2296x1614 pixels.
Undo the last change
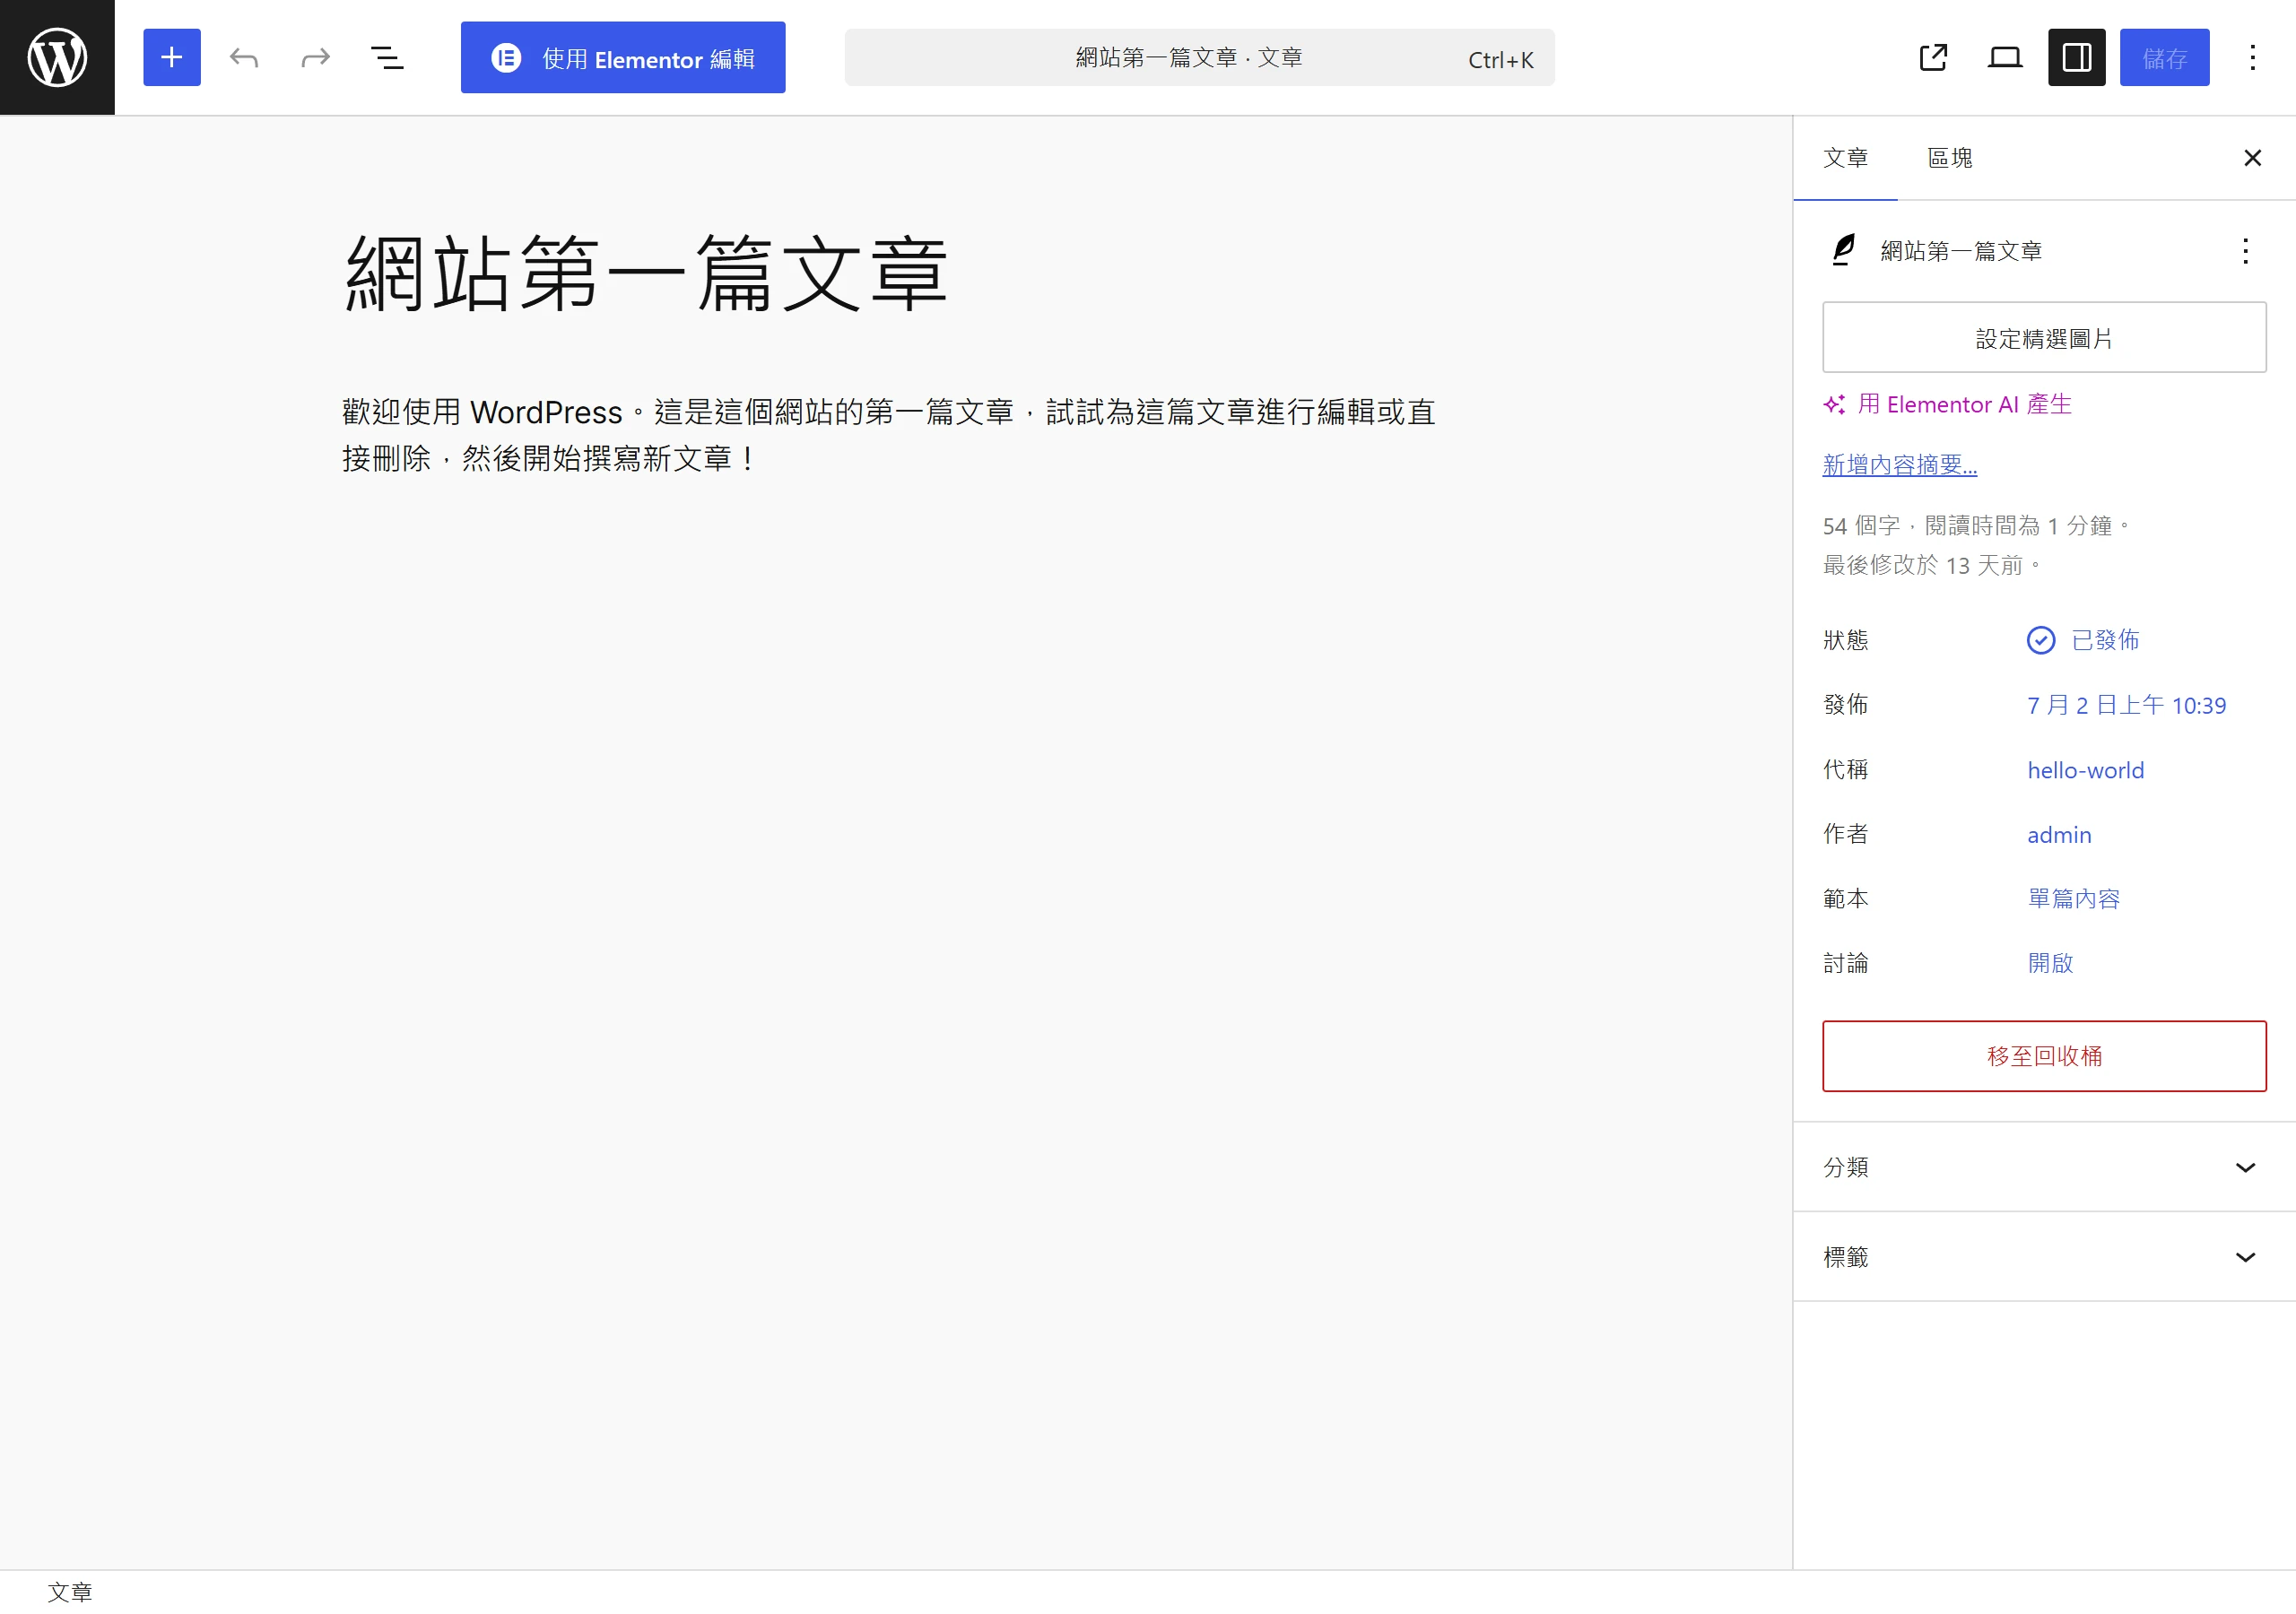click(244, 57)
